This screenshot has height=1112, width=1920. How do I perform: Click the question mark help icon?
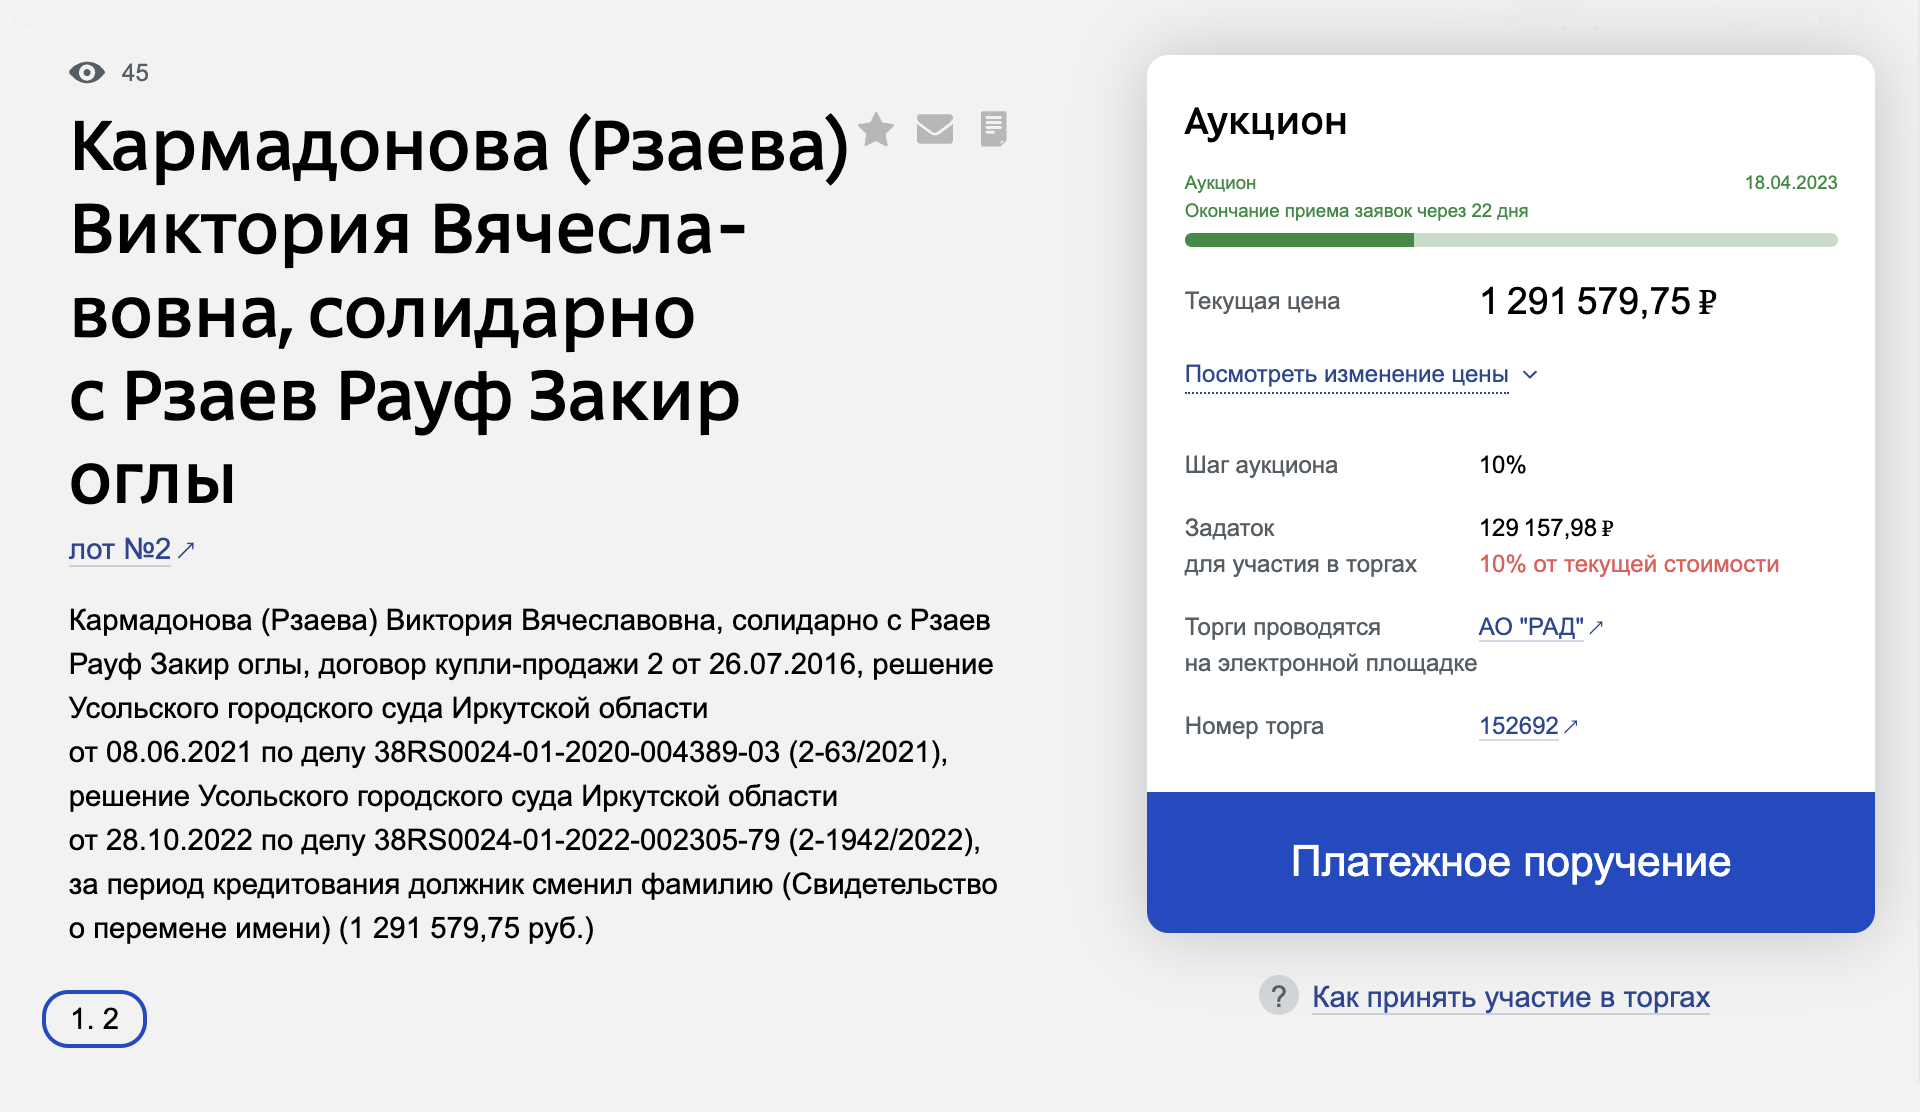pyautogui.click(x=1278, y=996)
